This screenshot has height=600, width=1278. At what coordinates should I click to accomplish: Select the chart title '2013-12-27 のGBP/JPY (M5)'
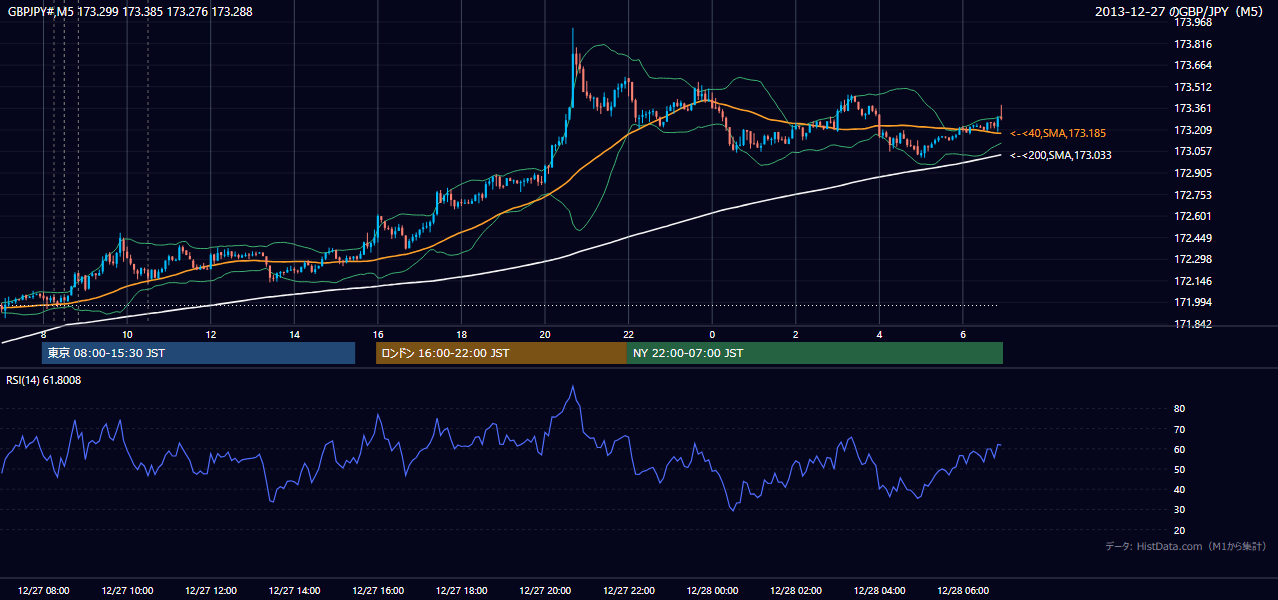[x=1180, y=11]
